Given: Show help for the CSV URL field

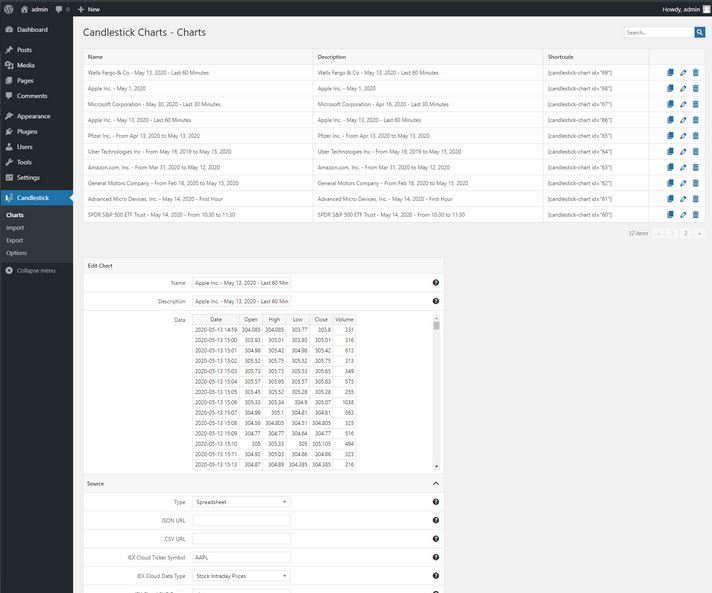Looking at the screenshot, I should (x=435, y=539).
